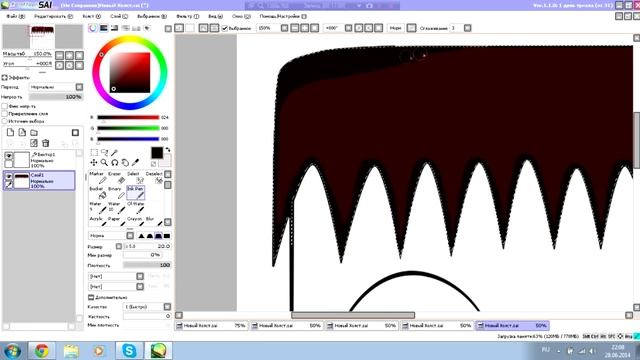
Task: Toggle the Источник выбора checkbox
Action: 5,121
